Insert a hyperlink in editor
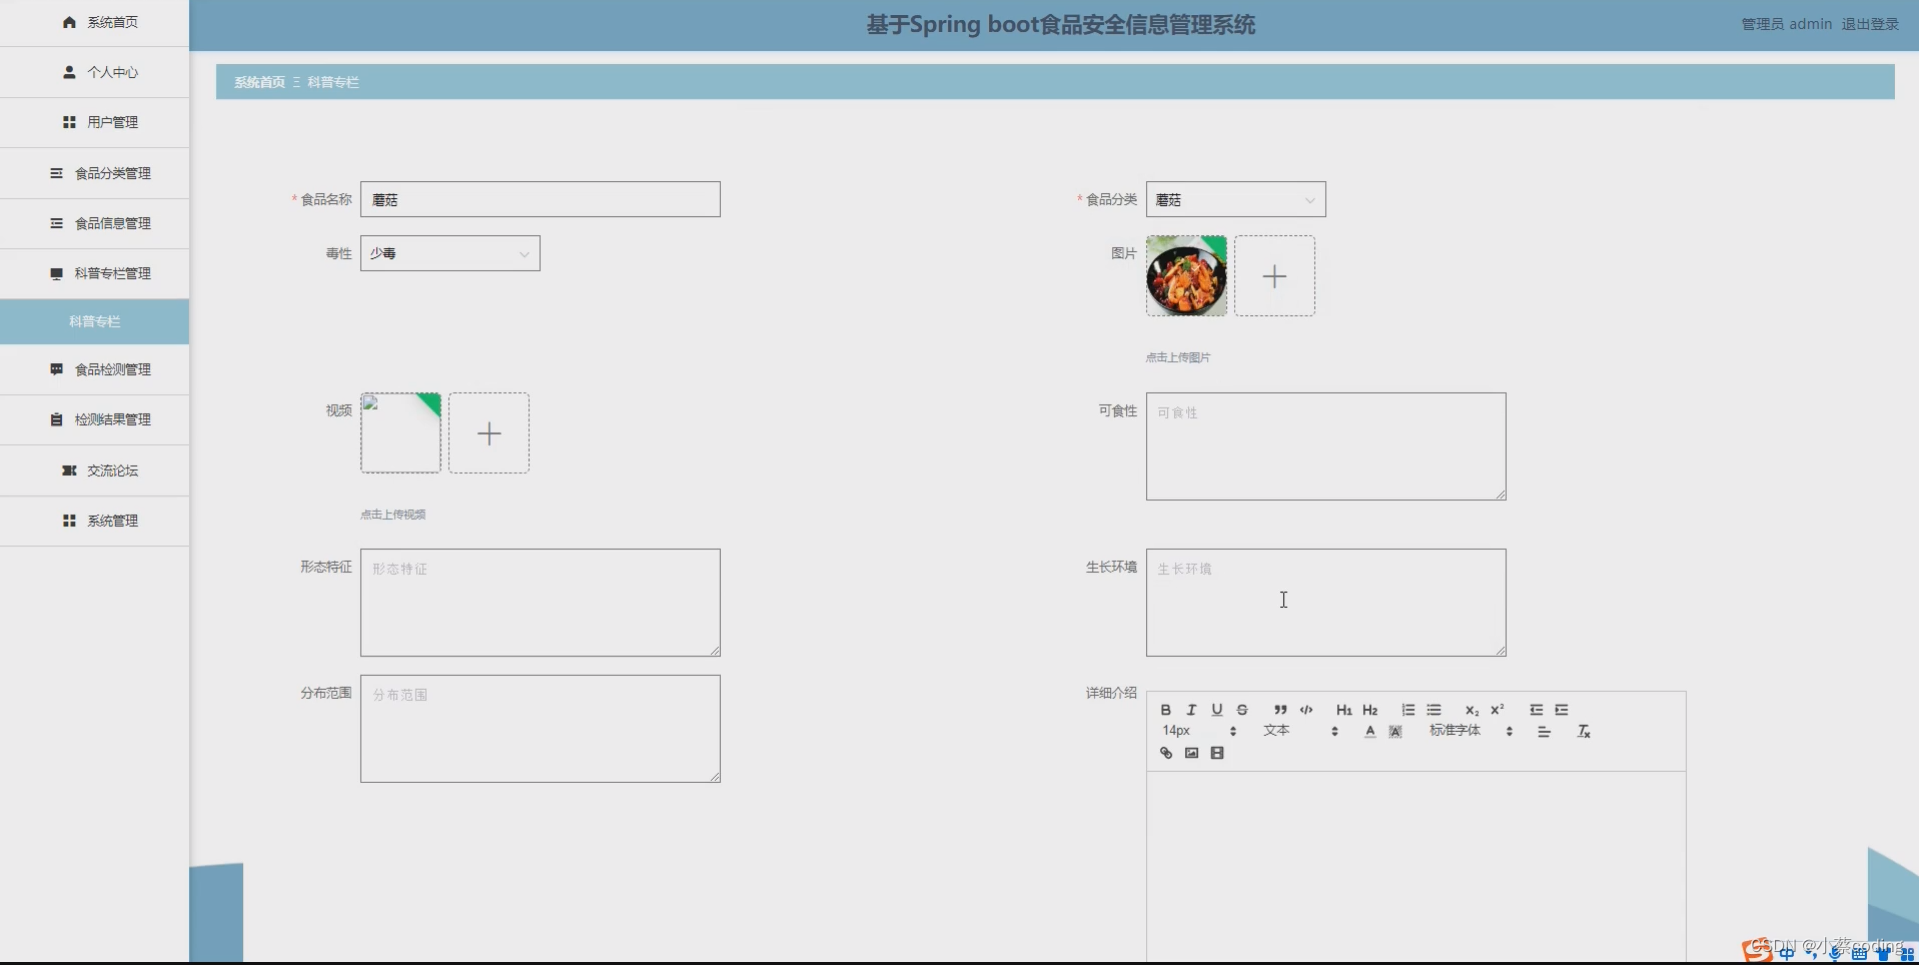The image size is (1919, 965). (1166, 753)
